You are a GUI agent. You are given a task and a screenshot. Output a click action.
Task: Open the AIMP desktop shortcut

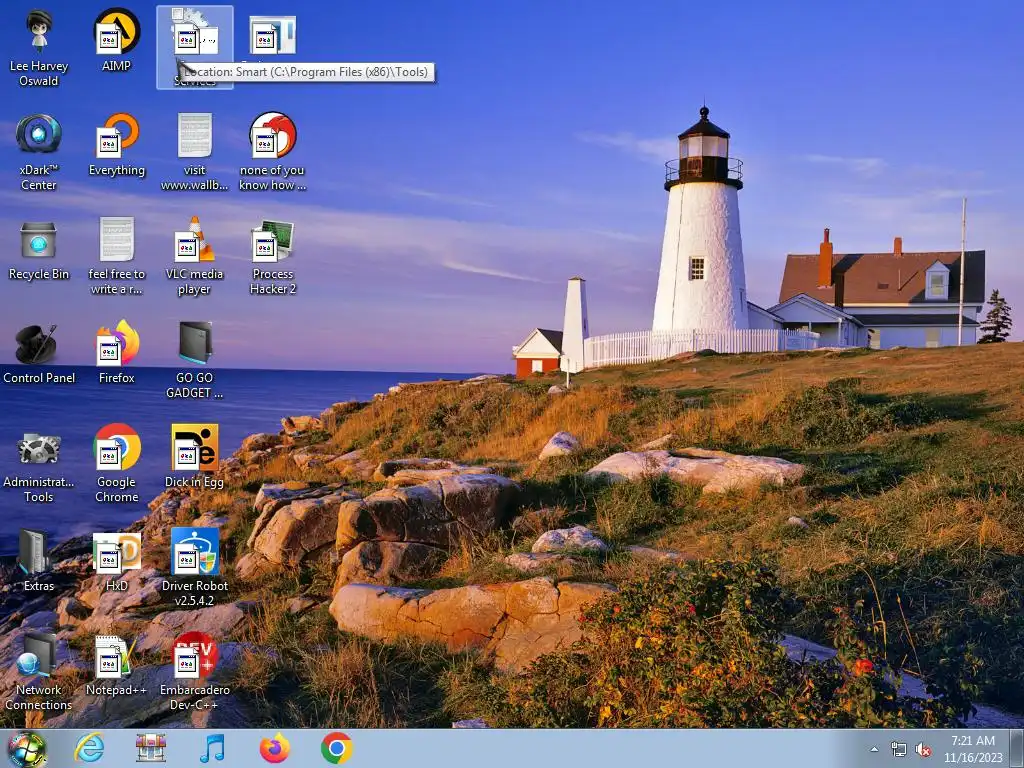(x=116, y=40)
